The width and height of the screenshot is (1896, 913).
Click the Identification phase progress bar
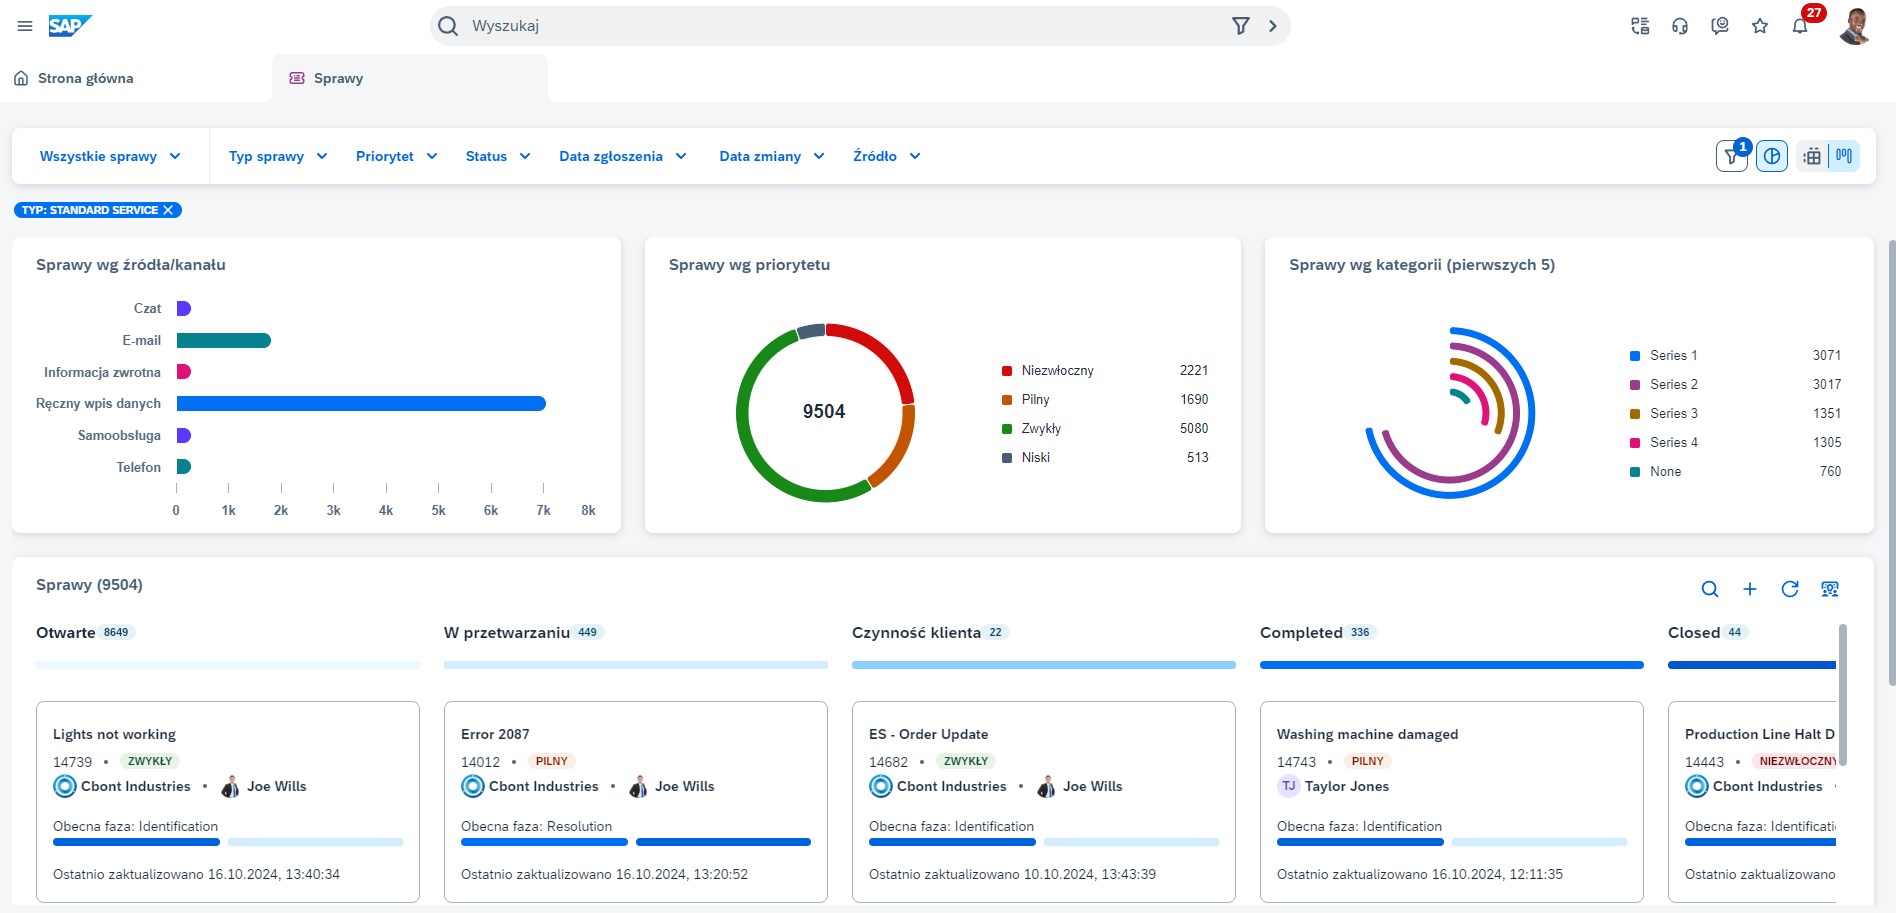point(136,841)
